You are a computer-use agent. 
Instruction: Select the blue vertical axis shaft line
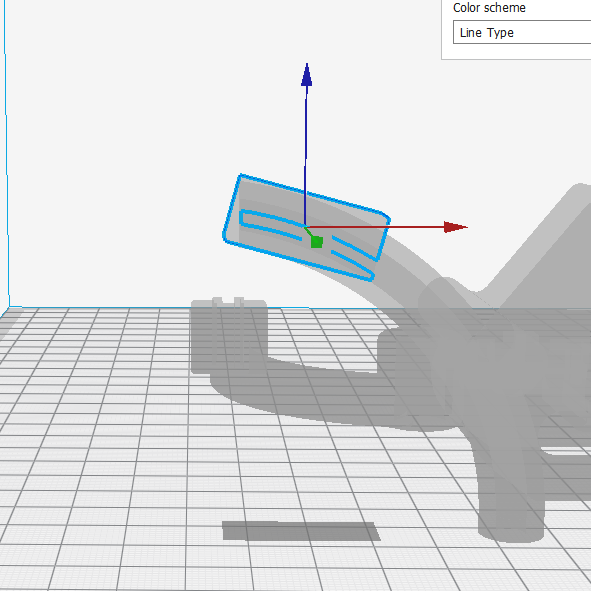[305, 156]
